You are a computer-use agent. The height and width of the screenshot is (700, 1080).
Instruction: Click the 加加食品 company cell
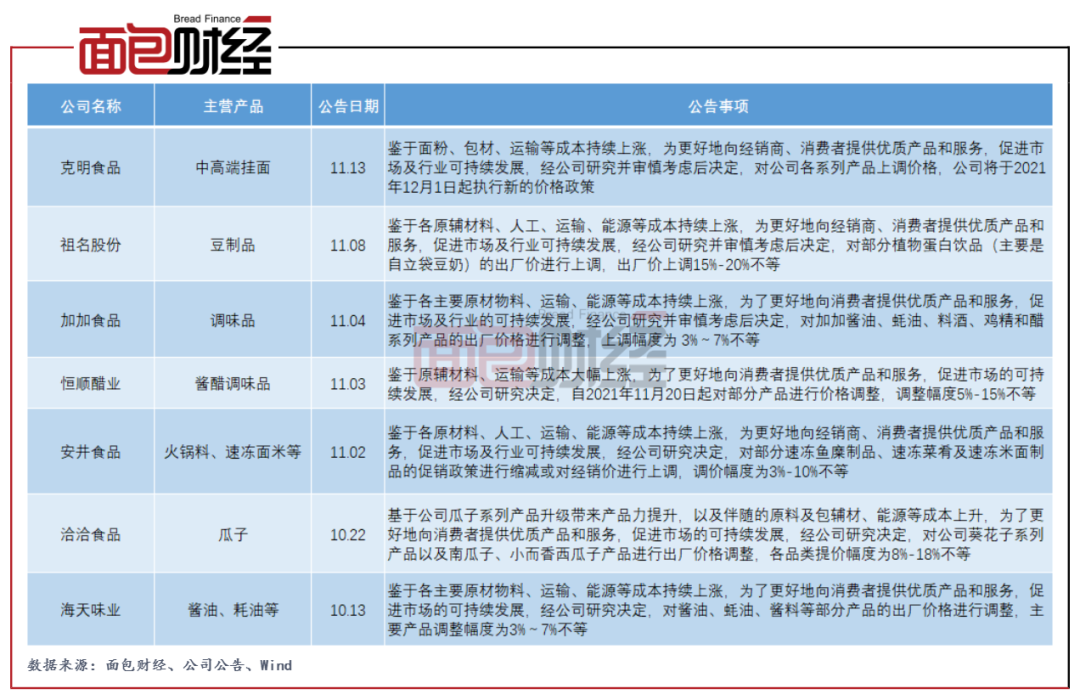91,320
